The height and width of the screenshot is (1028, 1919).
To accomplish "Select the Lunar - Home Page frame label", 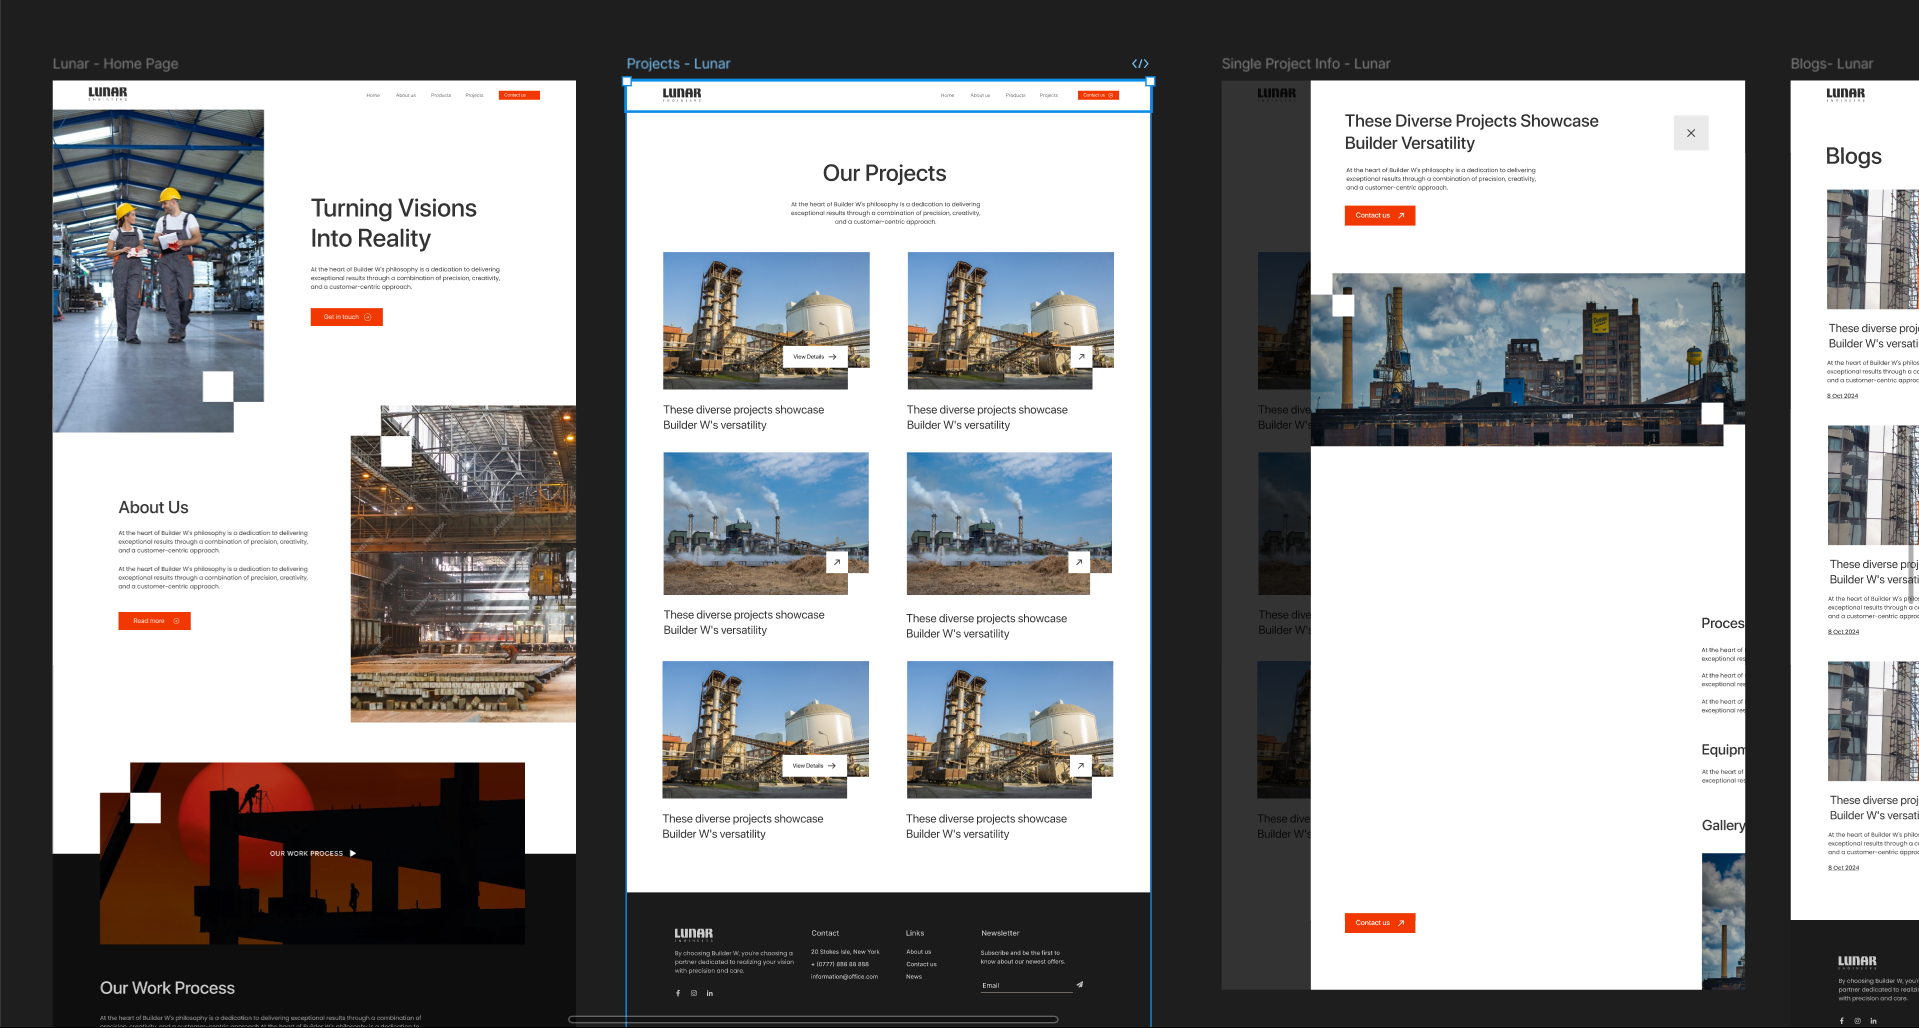I will [115, 64].
